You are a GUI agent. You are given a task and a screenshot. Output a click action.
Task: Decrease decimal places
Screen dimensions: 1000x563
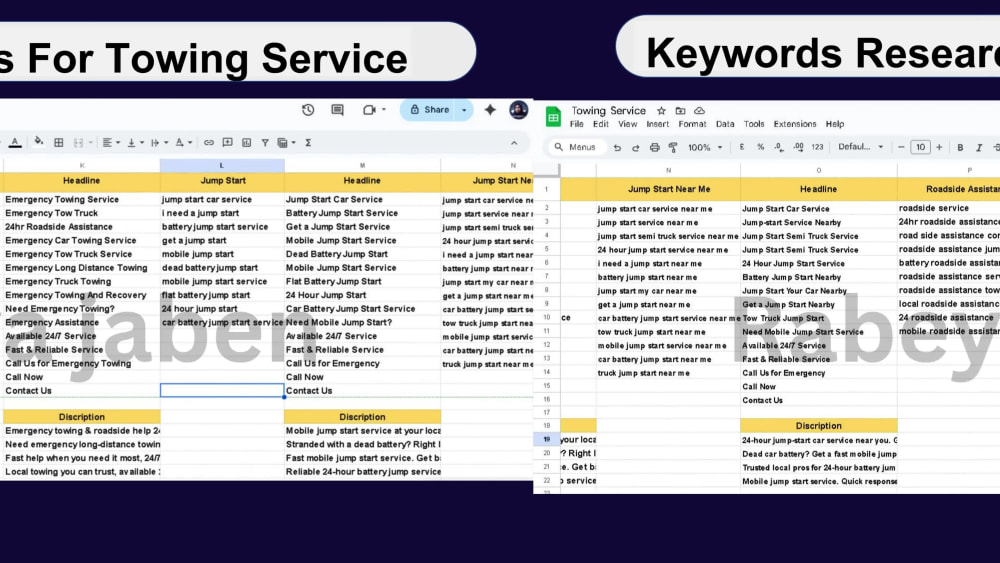click(779, 147)
